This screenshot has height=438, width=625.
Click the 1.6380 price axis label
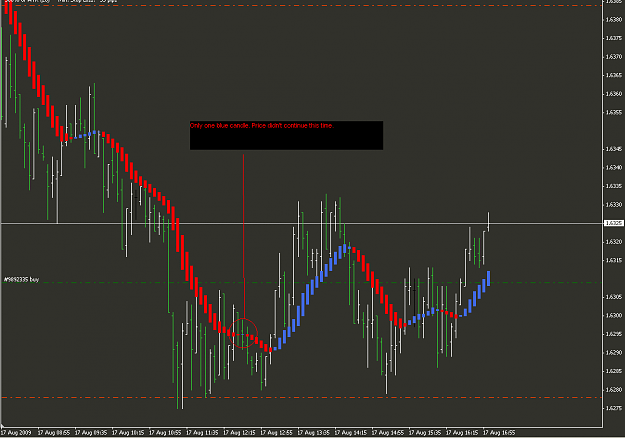pos(614,20)
